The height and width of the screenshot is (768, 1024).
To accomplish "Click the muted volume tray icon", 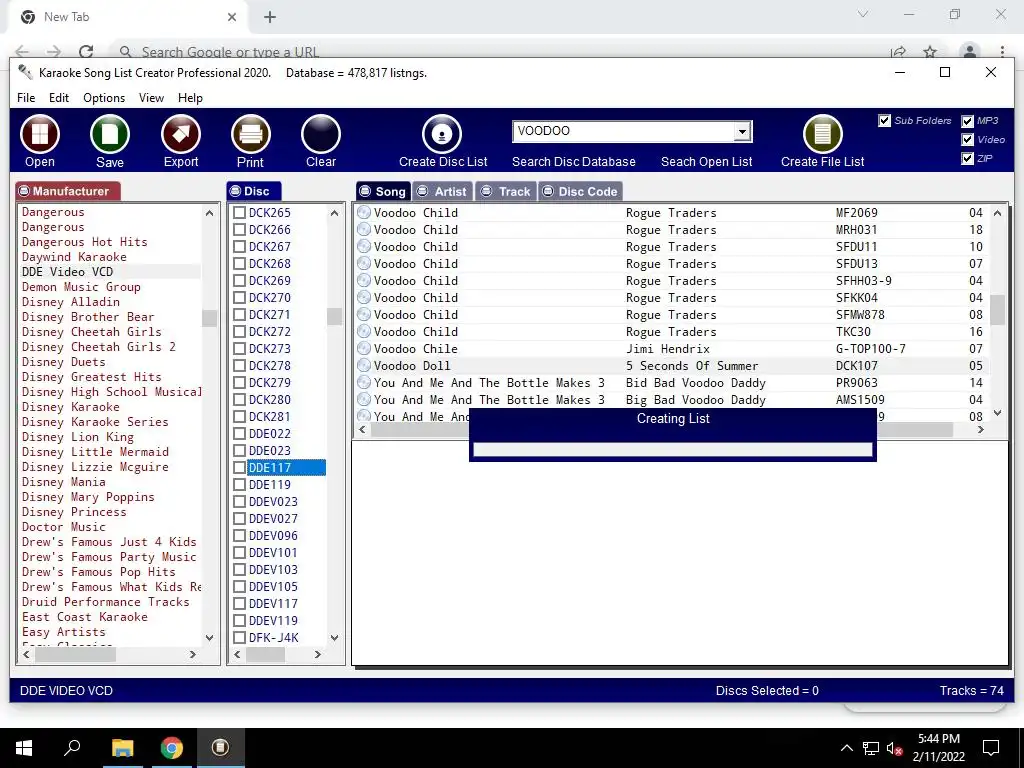I will 895,748.
